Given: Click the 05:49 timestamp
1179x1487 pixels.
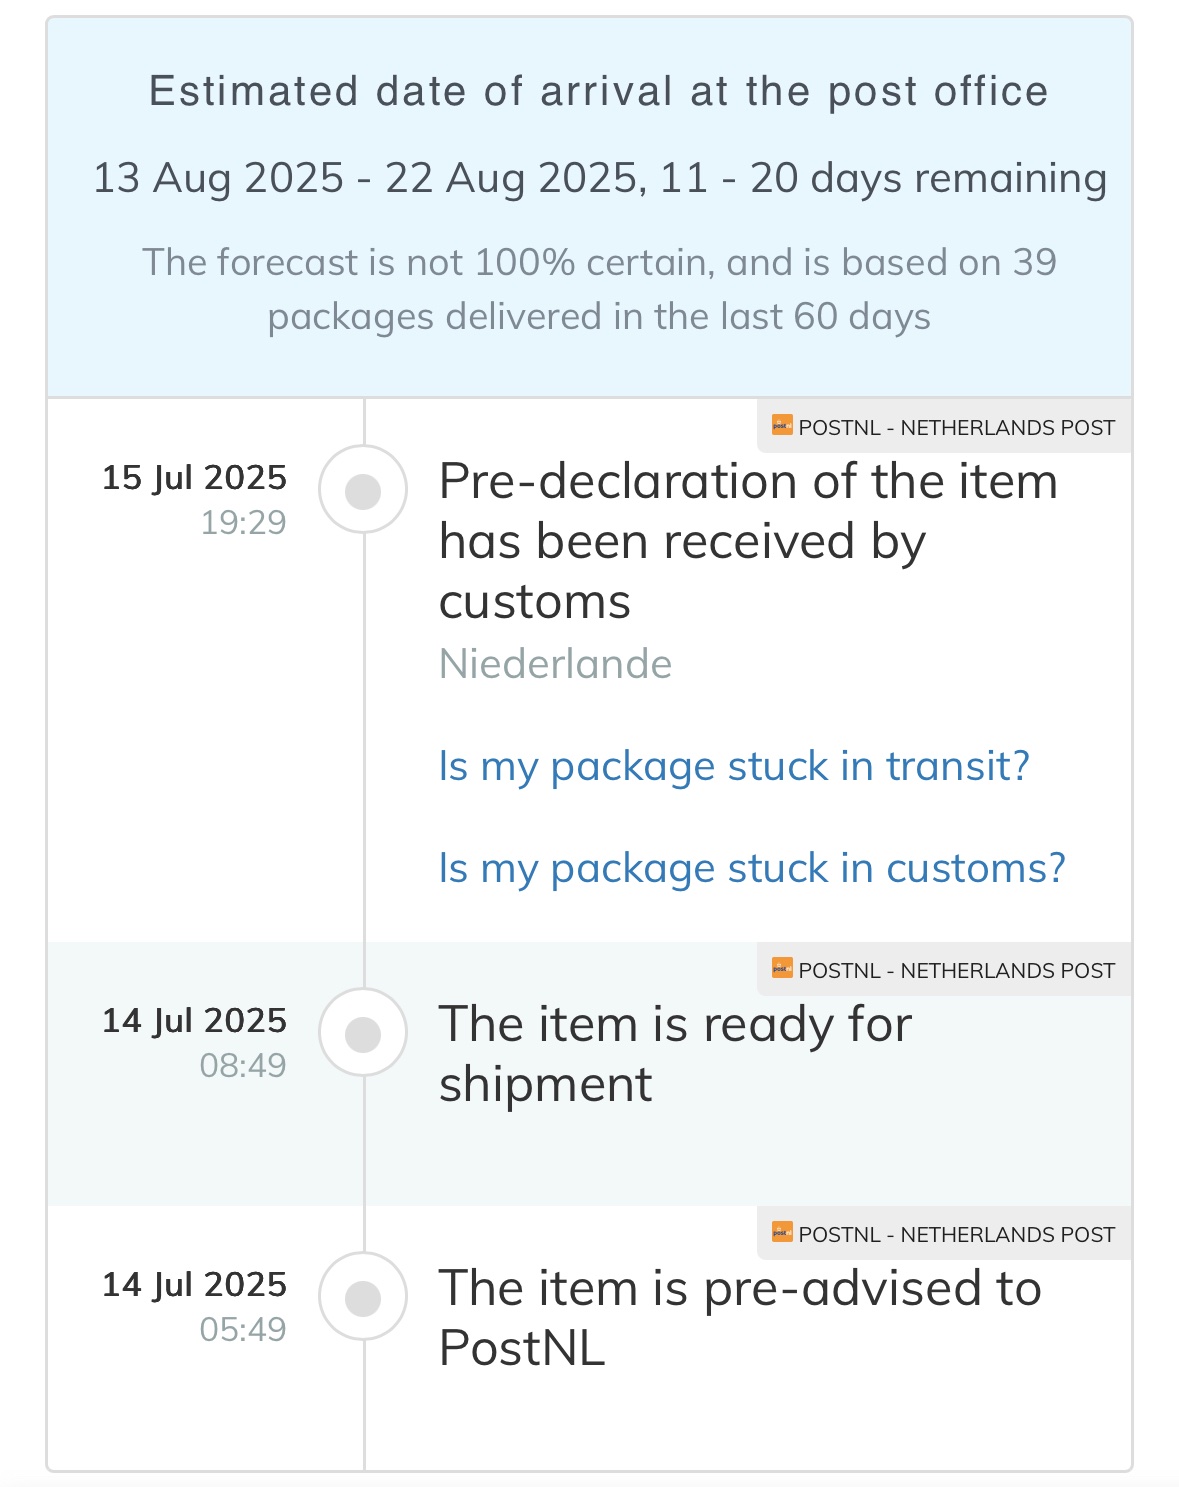Looking at the screenshot, I should click(243, 1330).
